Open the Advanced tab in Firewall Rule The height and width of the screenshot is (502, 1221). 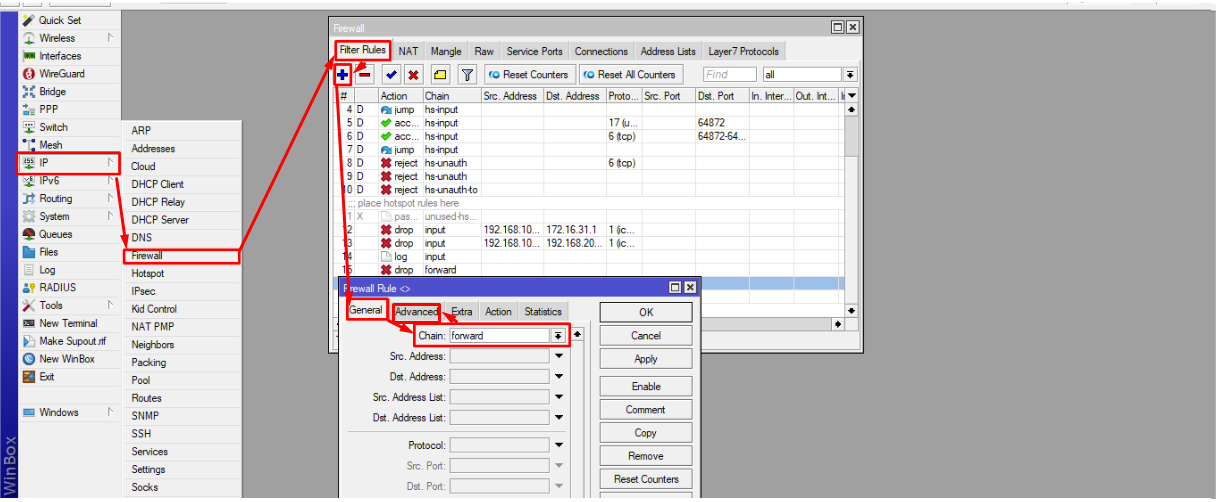(x=416, y=312)
